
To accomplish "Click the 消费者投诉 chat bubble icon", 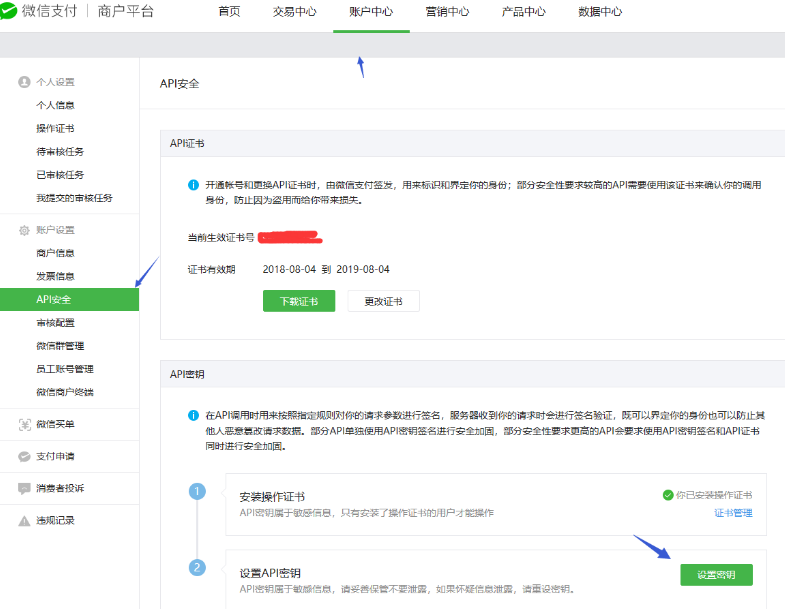I will [x=24, y=488].
